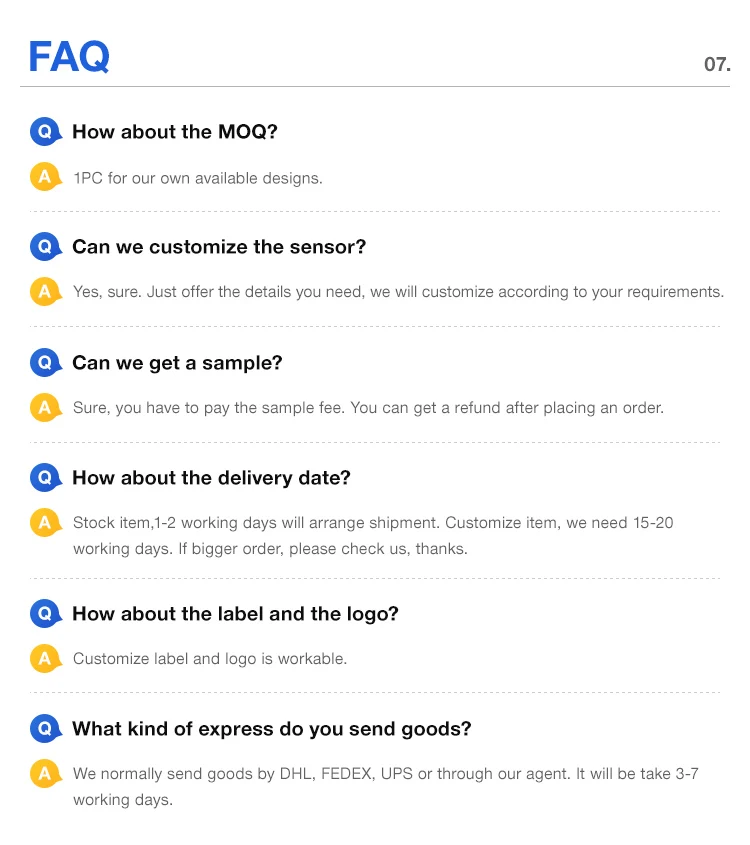Expand 'Can we customize the sensor?' question

219,246
